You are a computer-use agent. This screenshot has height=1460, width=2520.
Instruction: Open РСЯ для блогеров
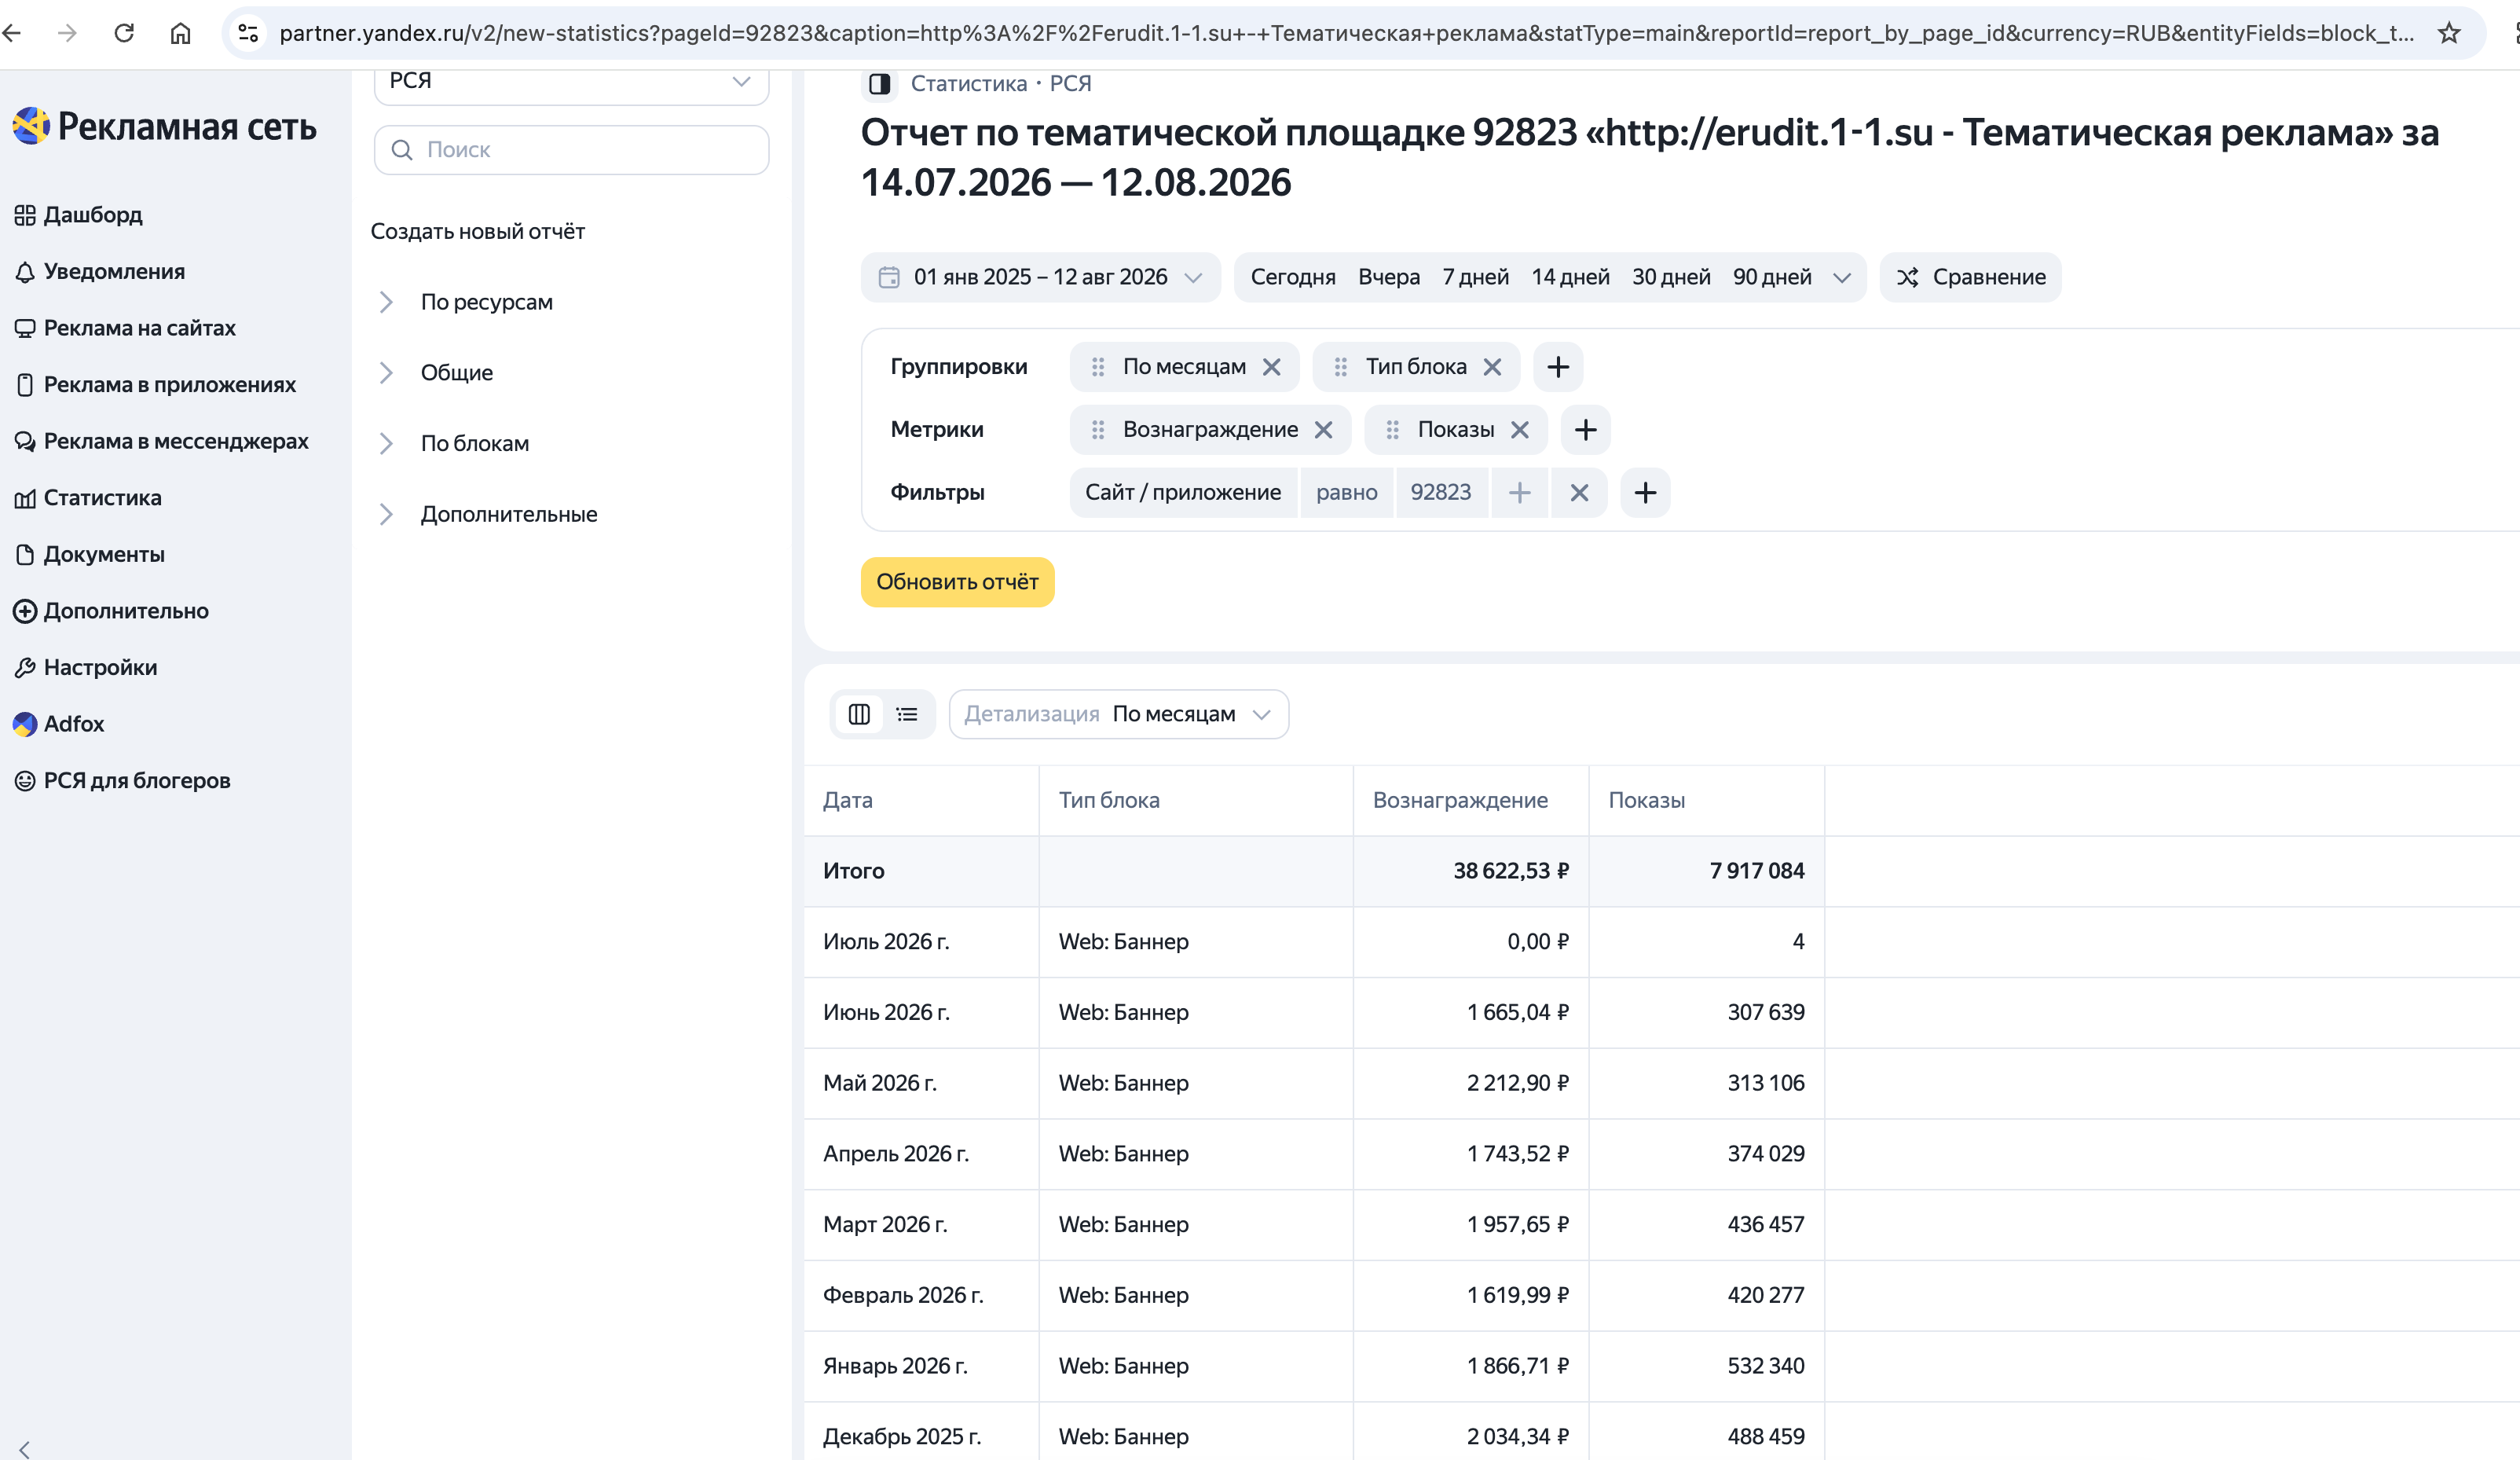(x=122, y=781)
